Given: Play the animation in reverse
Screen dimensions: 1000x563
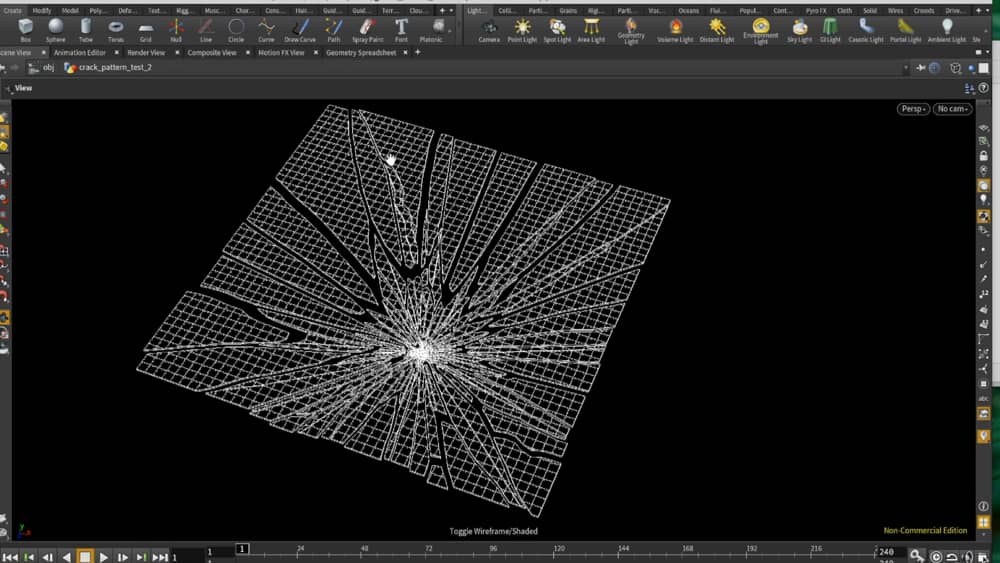Looking at the screenshot, I should tap(66, 557).
